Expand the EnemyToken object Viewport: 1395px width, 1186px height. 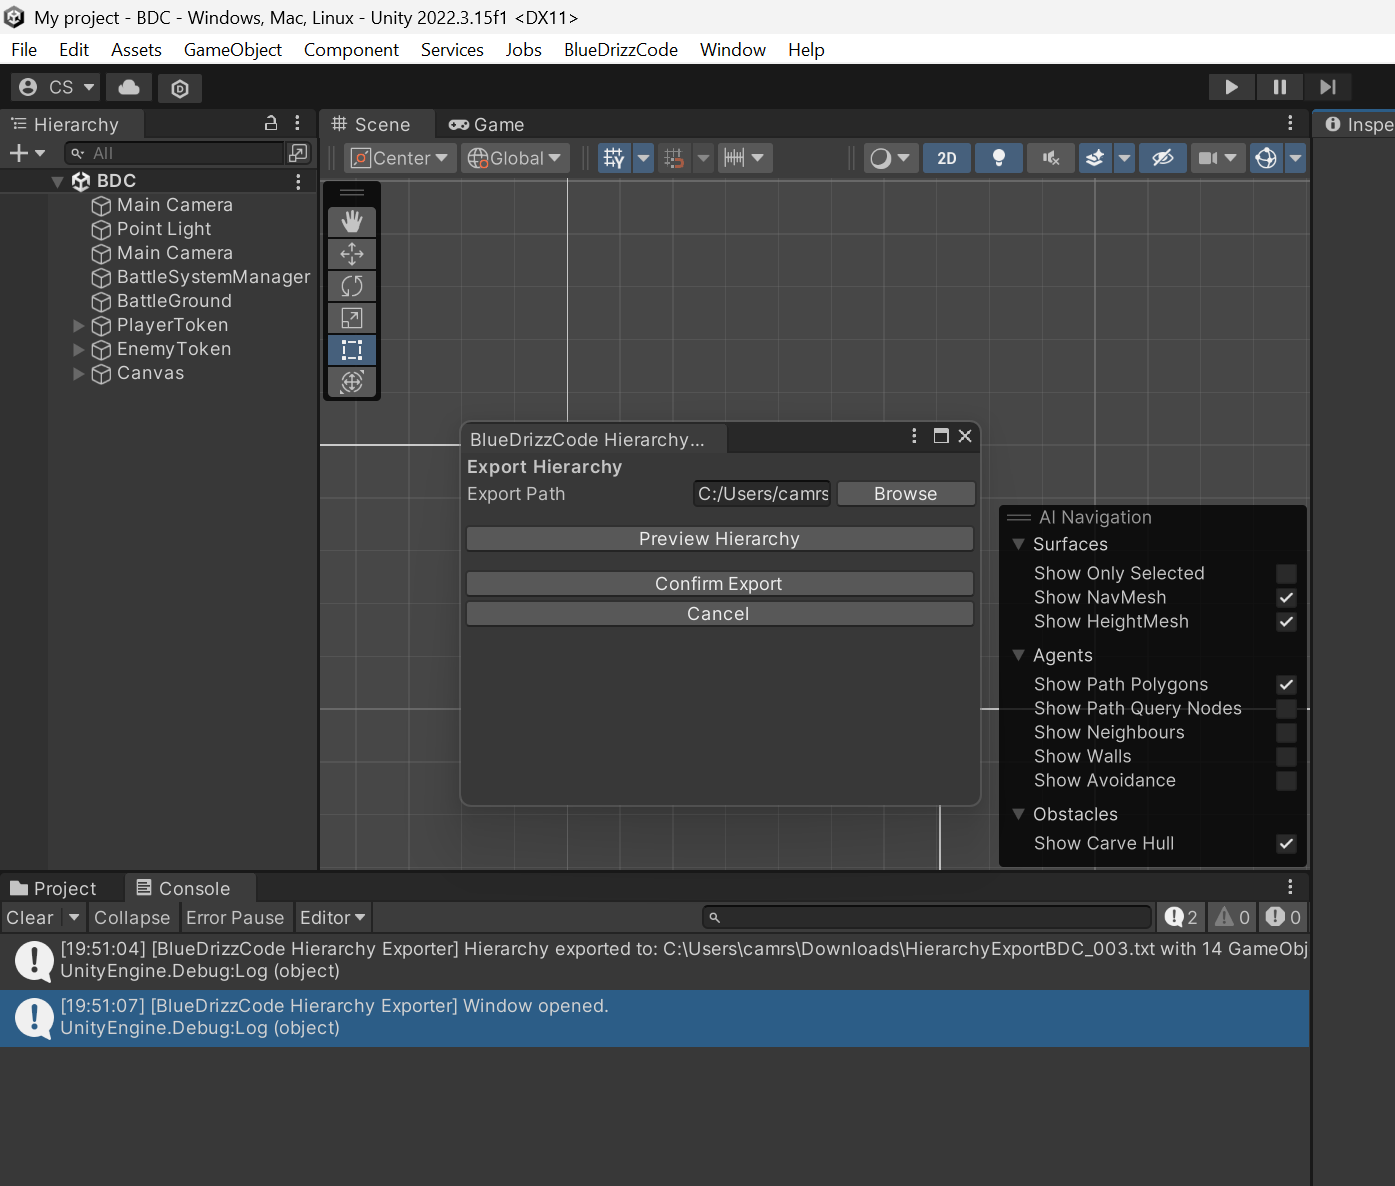click(x=79, y=349)
